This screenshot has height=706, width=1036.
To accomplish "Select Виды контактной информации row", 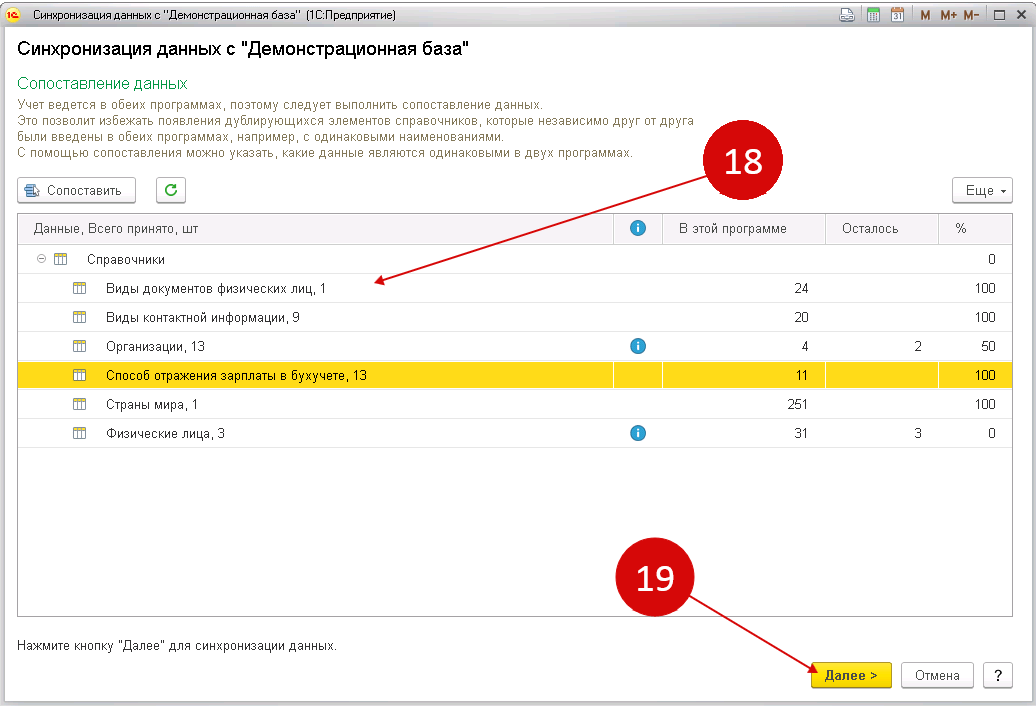I will coord(515,317).
